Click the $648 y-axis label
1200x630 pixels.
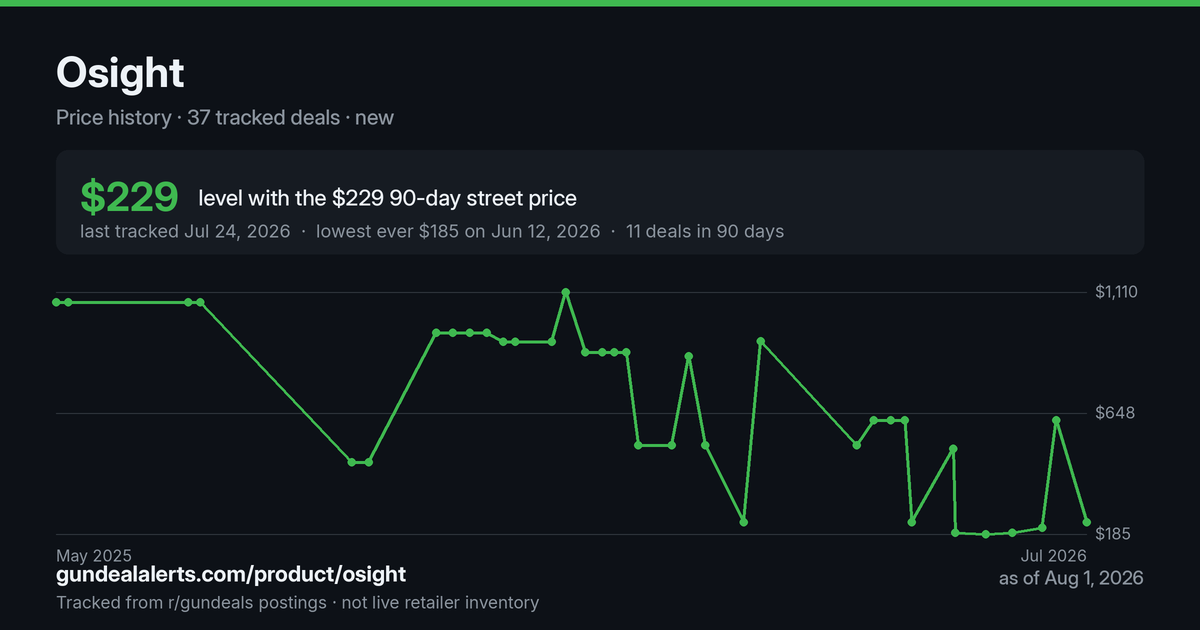coord(1115,413)
